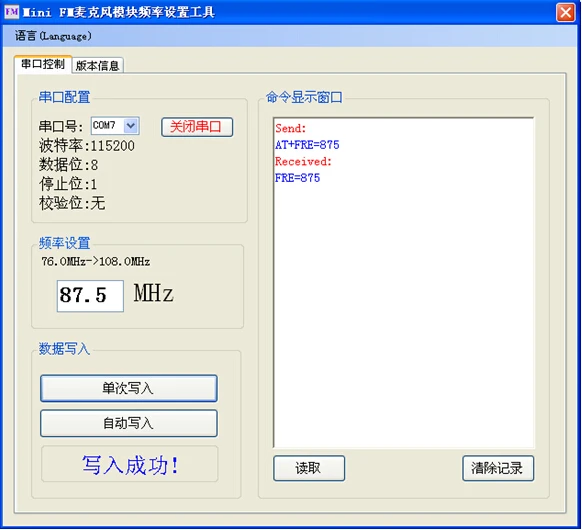This screenshot has height=530, width=582.
Task: Click the red Received: label in log
Action: pos(303,161)
